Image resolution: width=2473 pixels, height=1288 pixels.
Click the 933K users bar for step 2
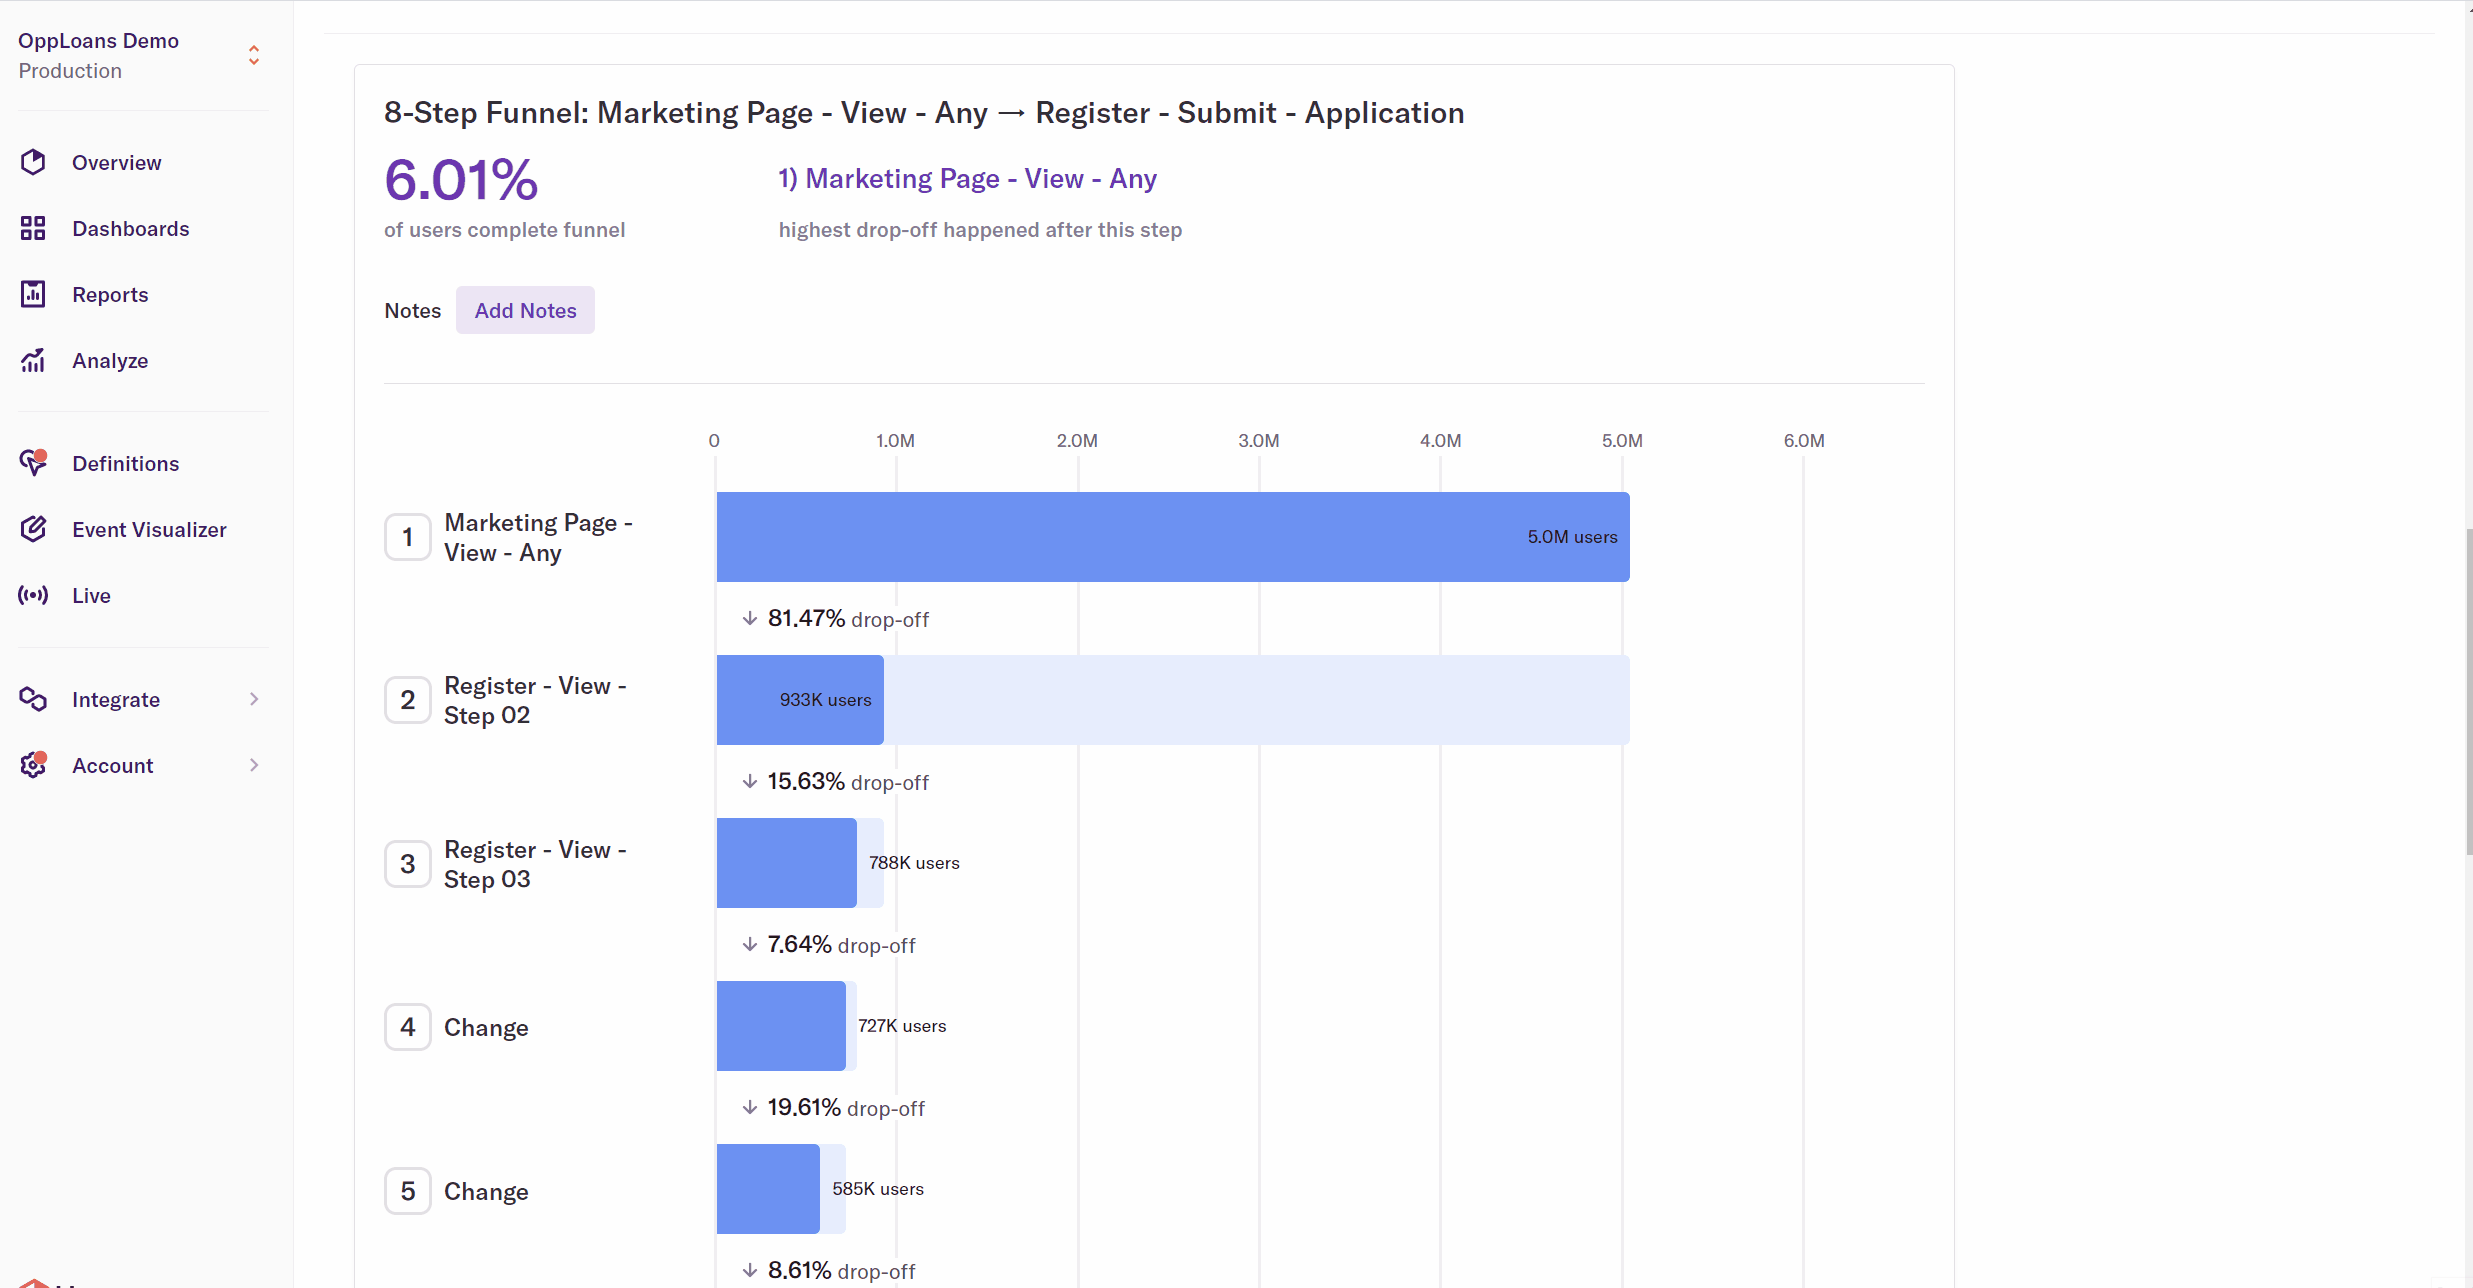799,700
